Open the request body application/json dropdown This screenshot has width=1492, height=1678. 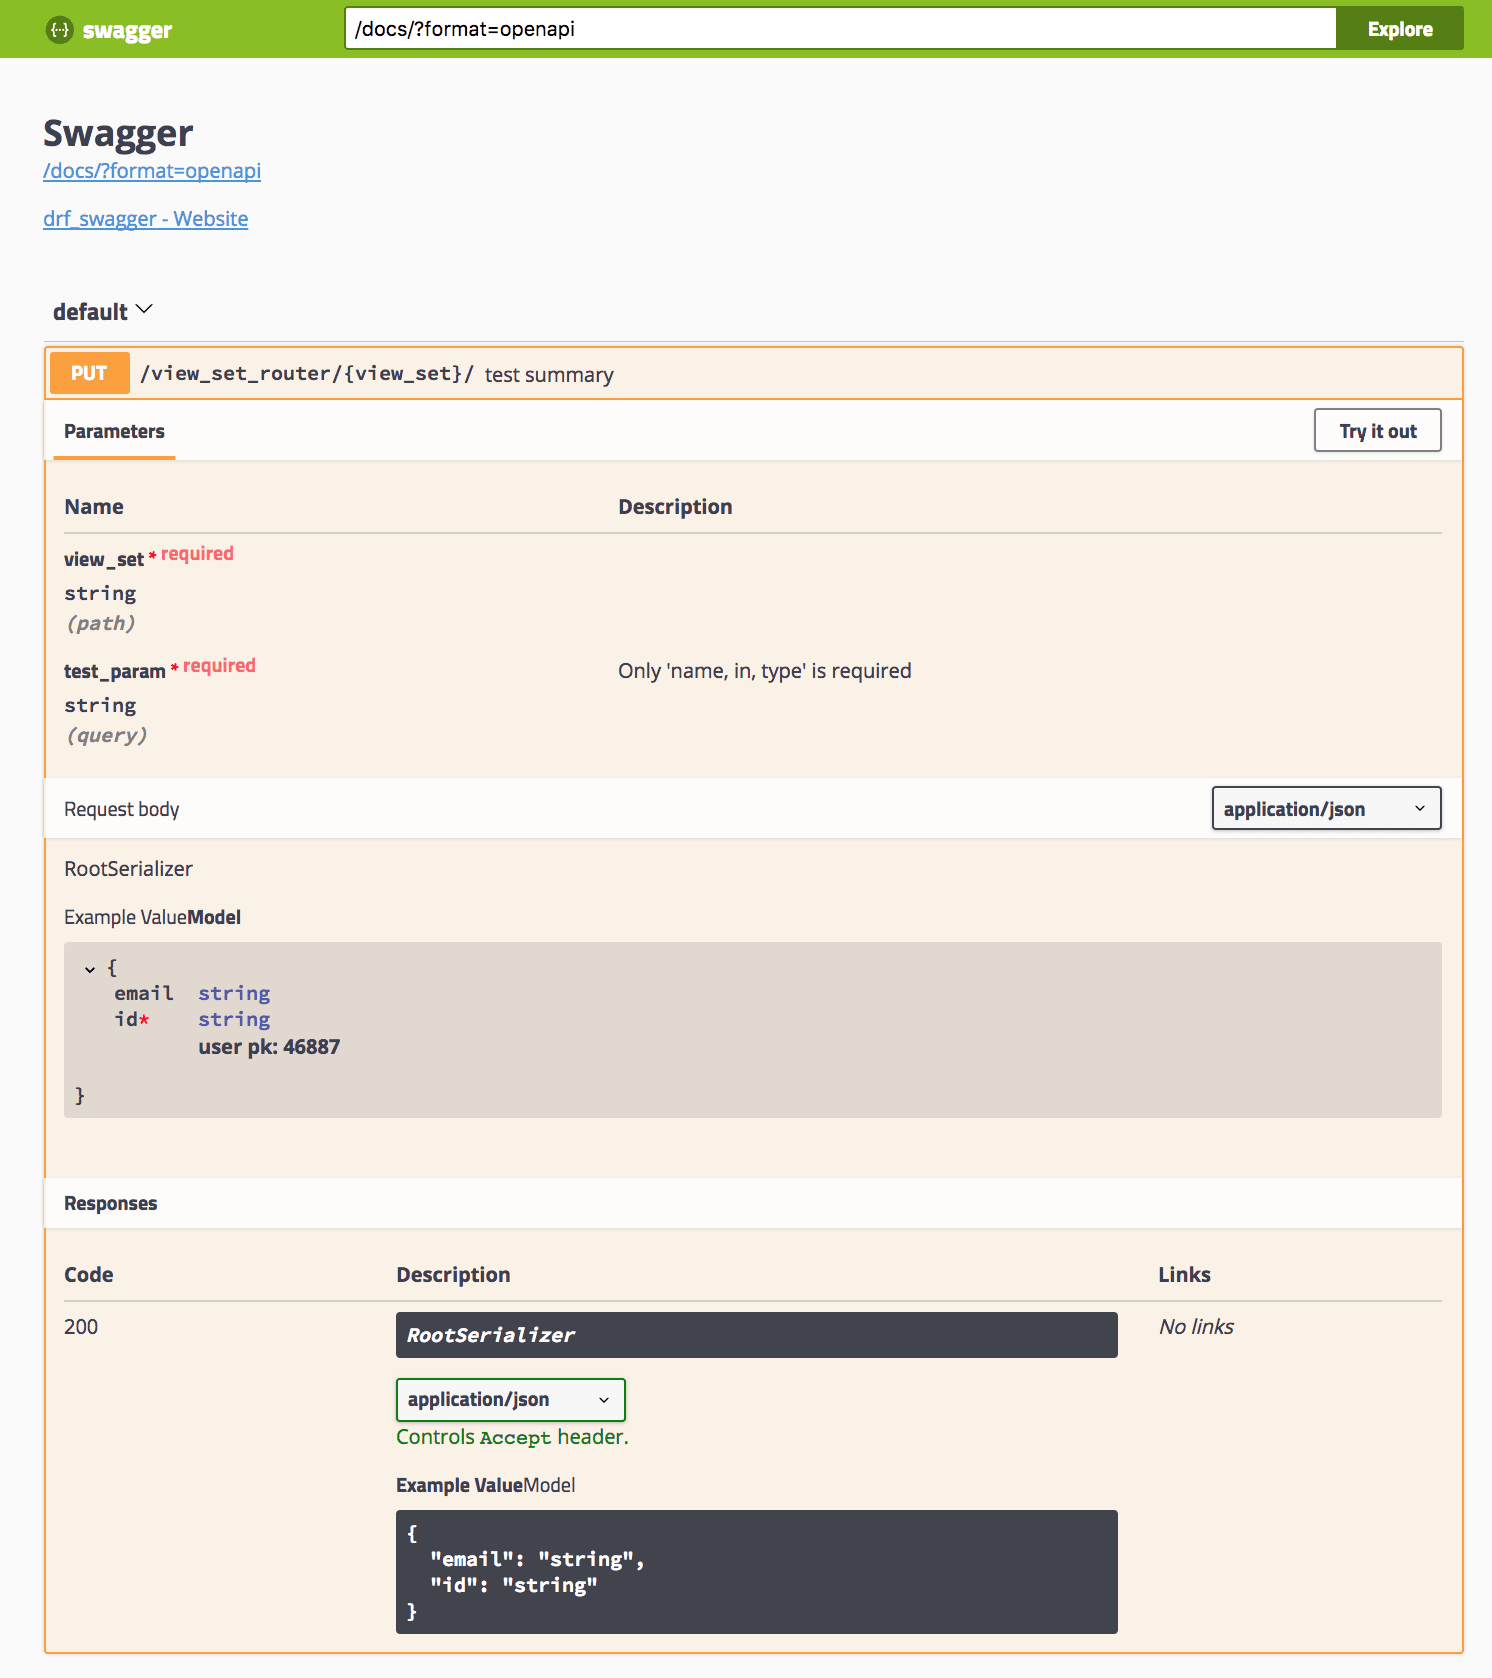(x=1326, y=808)
